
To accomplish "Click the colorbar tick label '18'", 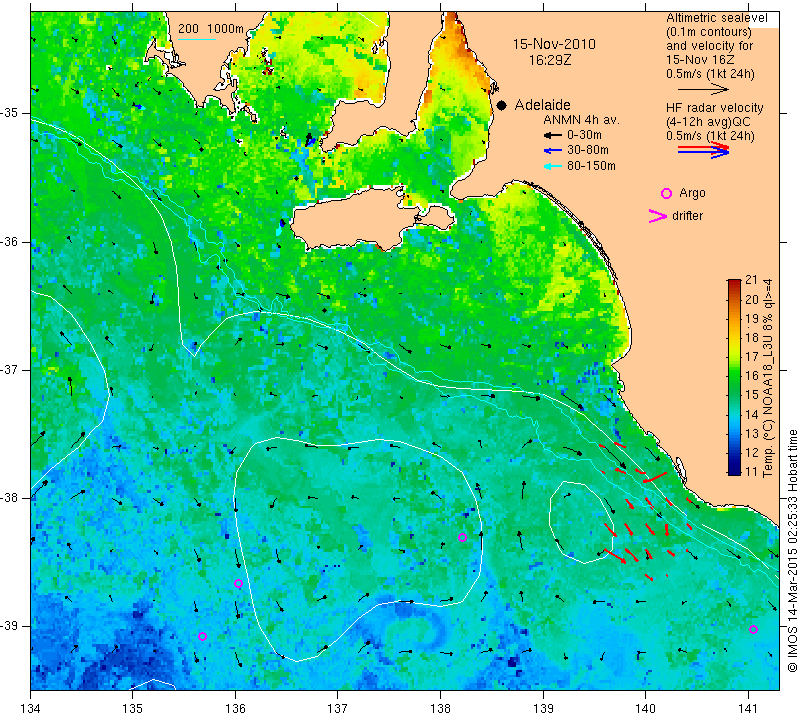I will [752, 337].
